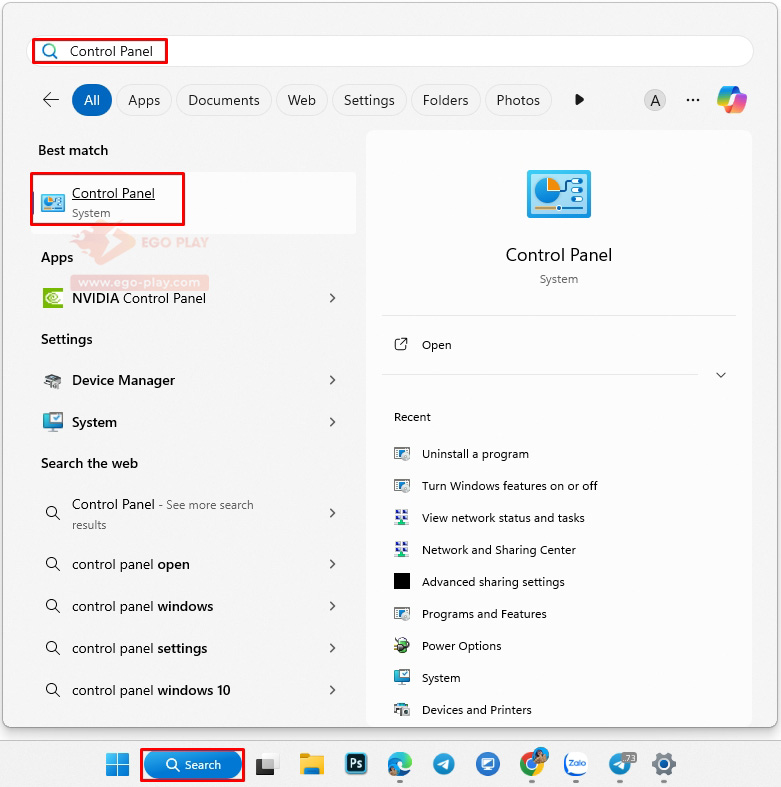The height and width of the screenshot is (787, 781).
Task: Switch to the Folders filter tab
Action: tap(446, 100)
